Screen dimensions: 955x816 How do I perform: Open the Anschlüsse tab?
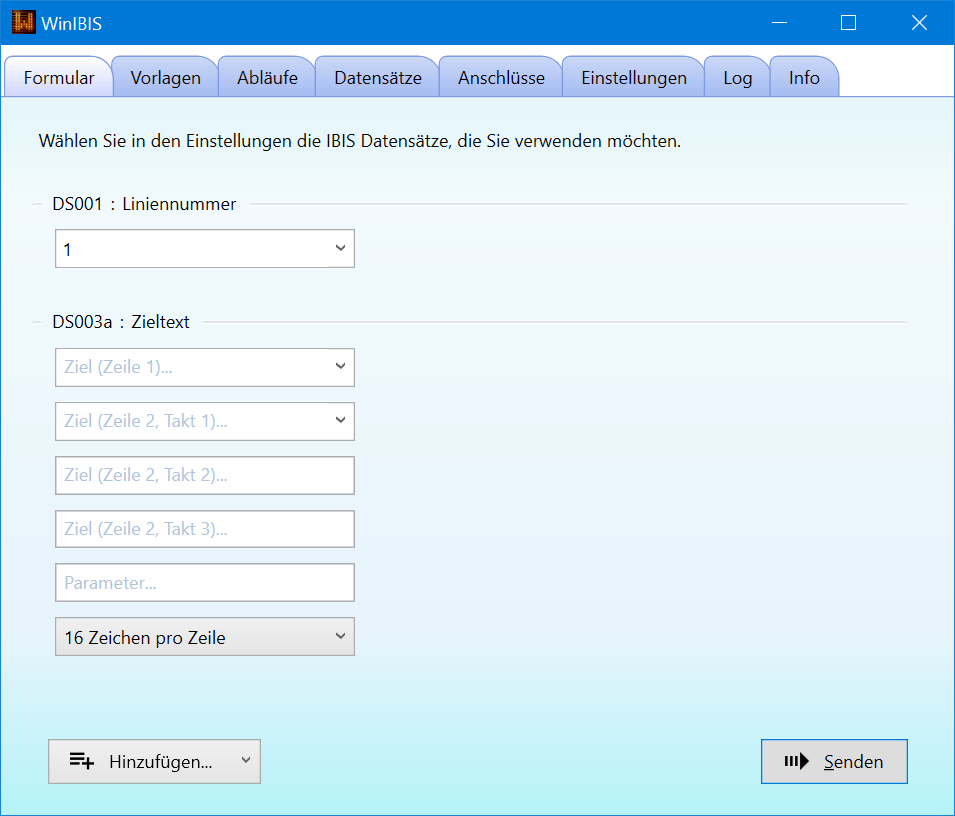pyautogui.click(x=501, y=77)
